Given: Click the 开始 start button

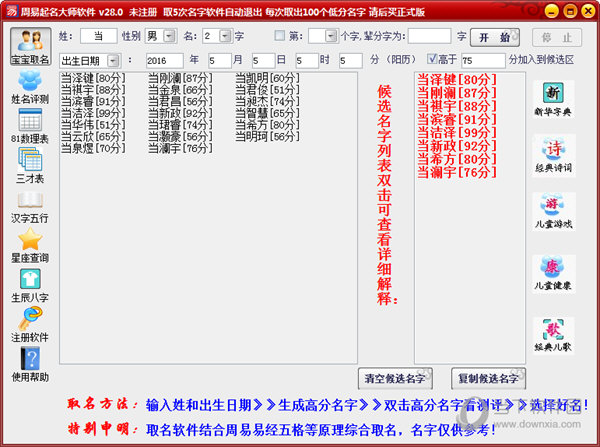Looking at the screenshot, I should pyautogui.click(x=494, y=37).
